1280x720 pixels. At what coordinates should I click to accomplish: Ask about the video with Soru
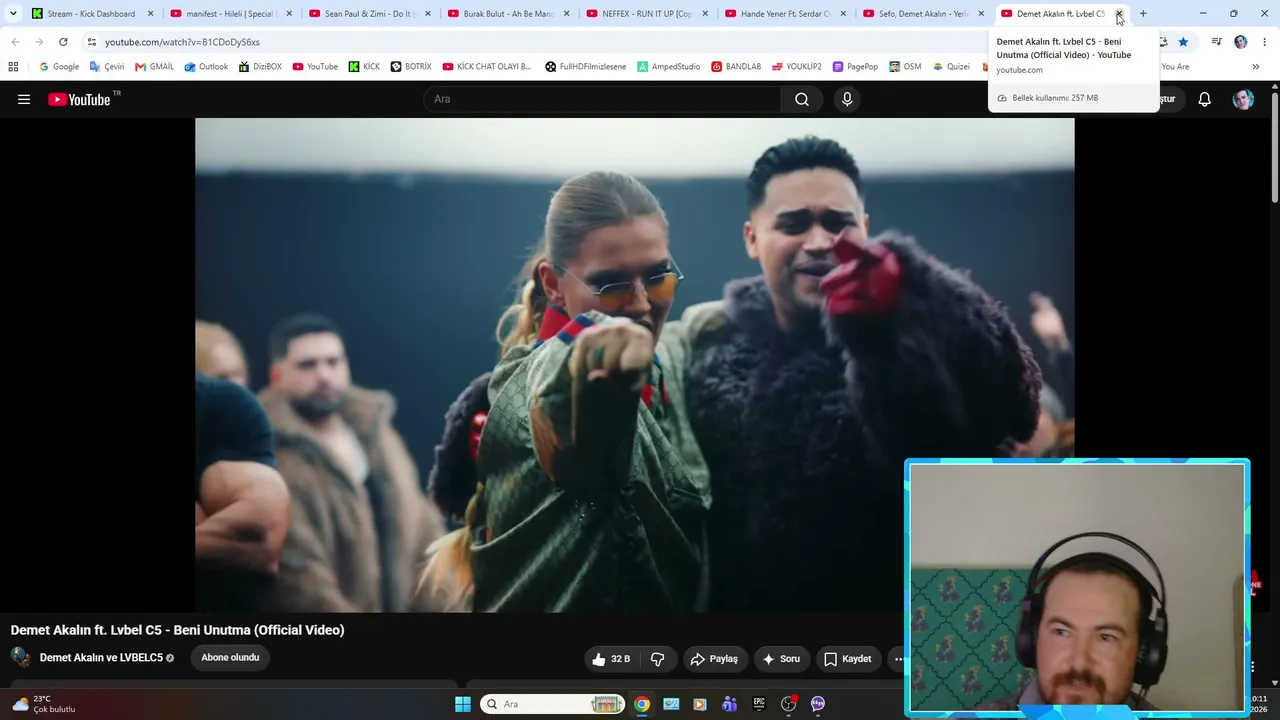tap(781, 659)
